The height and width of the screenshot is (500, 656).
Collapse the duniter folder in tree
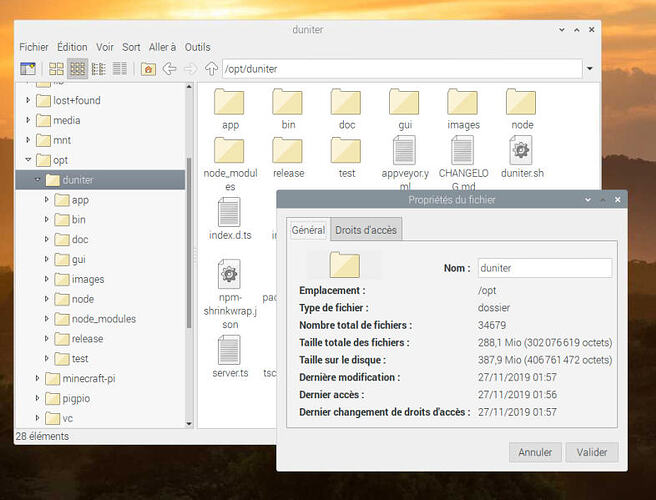[x=37, y=180]
